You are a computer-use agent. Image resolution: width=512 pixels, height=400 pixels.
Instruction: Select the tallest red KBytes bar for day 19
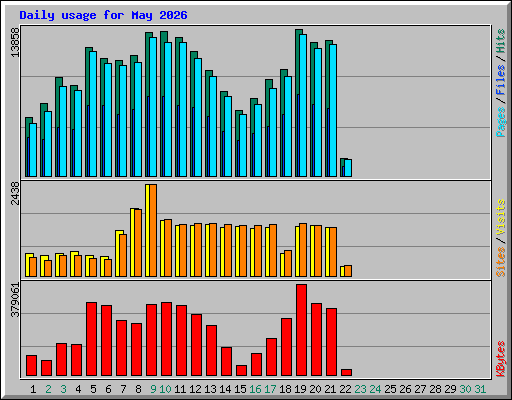coord(301,330)
